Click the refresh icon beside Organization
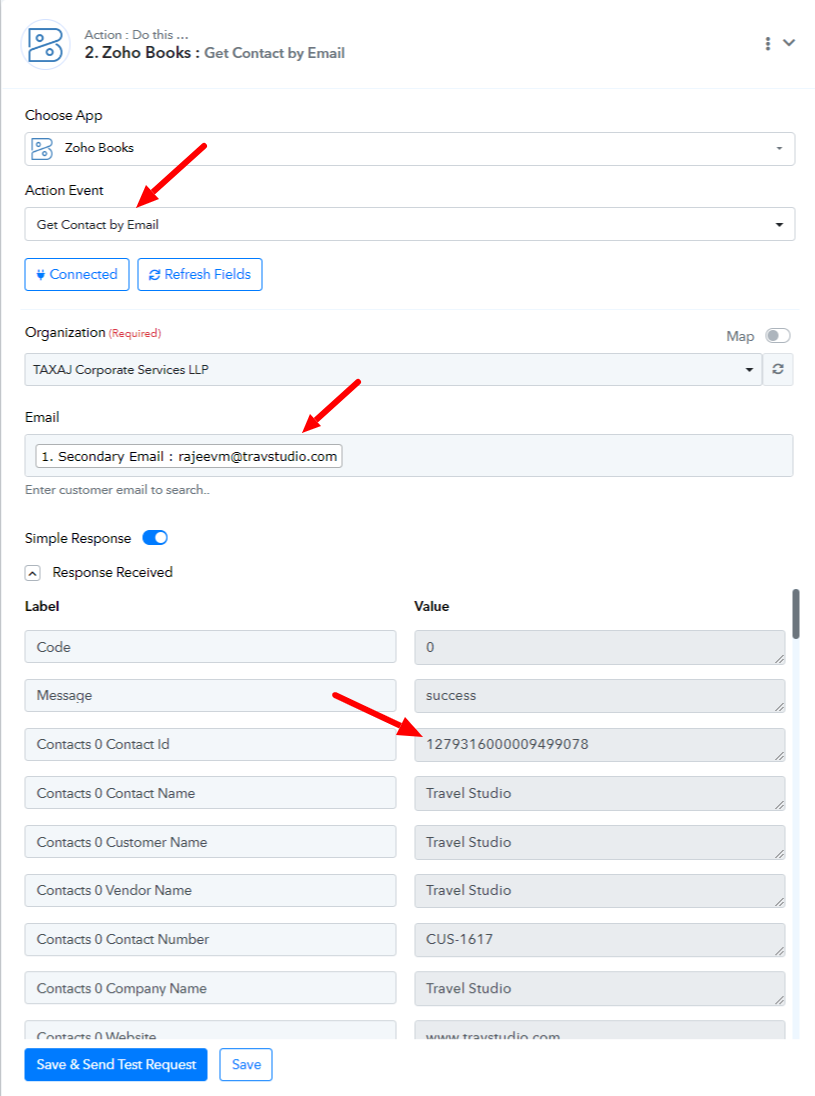Image resolution: width=815 pixels, height=1096 pixels. click(x=778, y=369)
